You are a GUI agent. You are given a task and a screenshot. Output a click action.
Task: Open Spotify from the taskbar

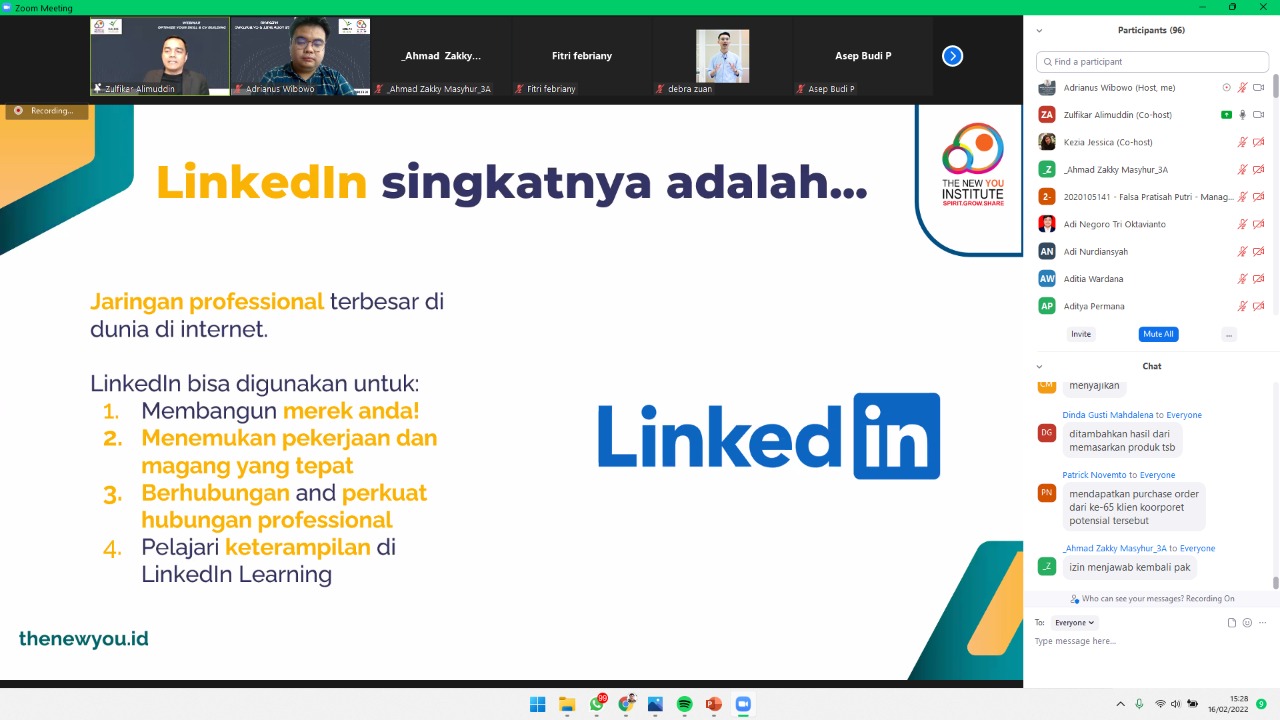[684, 704]
